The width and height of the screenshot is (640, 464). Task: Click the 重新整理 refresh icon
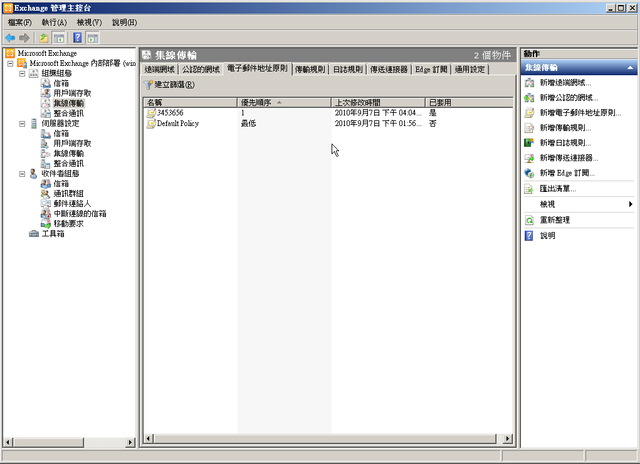point(529,220)
